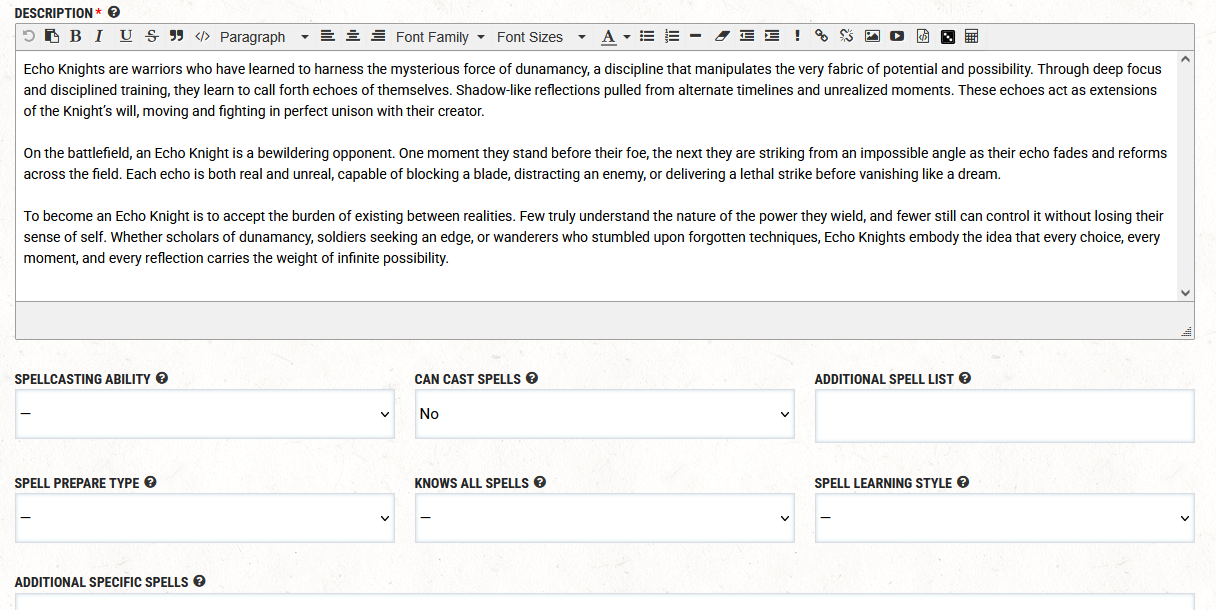The width and height of the screenshot is (1216, 610).
Task: Insert a link with the chain icon
Action: coord(821,36)
